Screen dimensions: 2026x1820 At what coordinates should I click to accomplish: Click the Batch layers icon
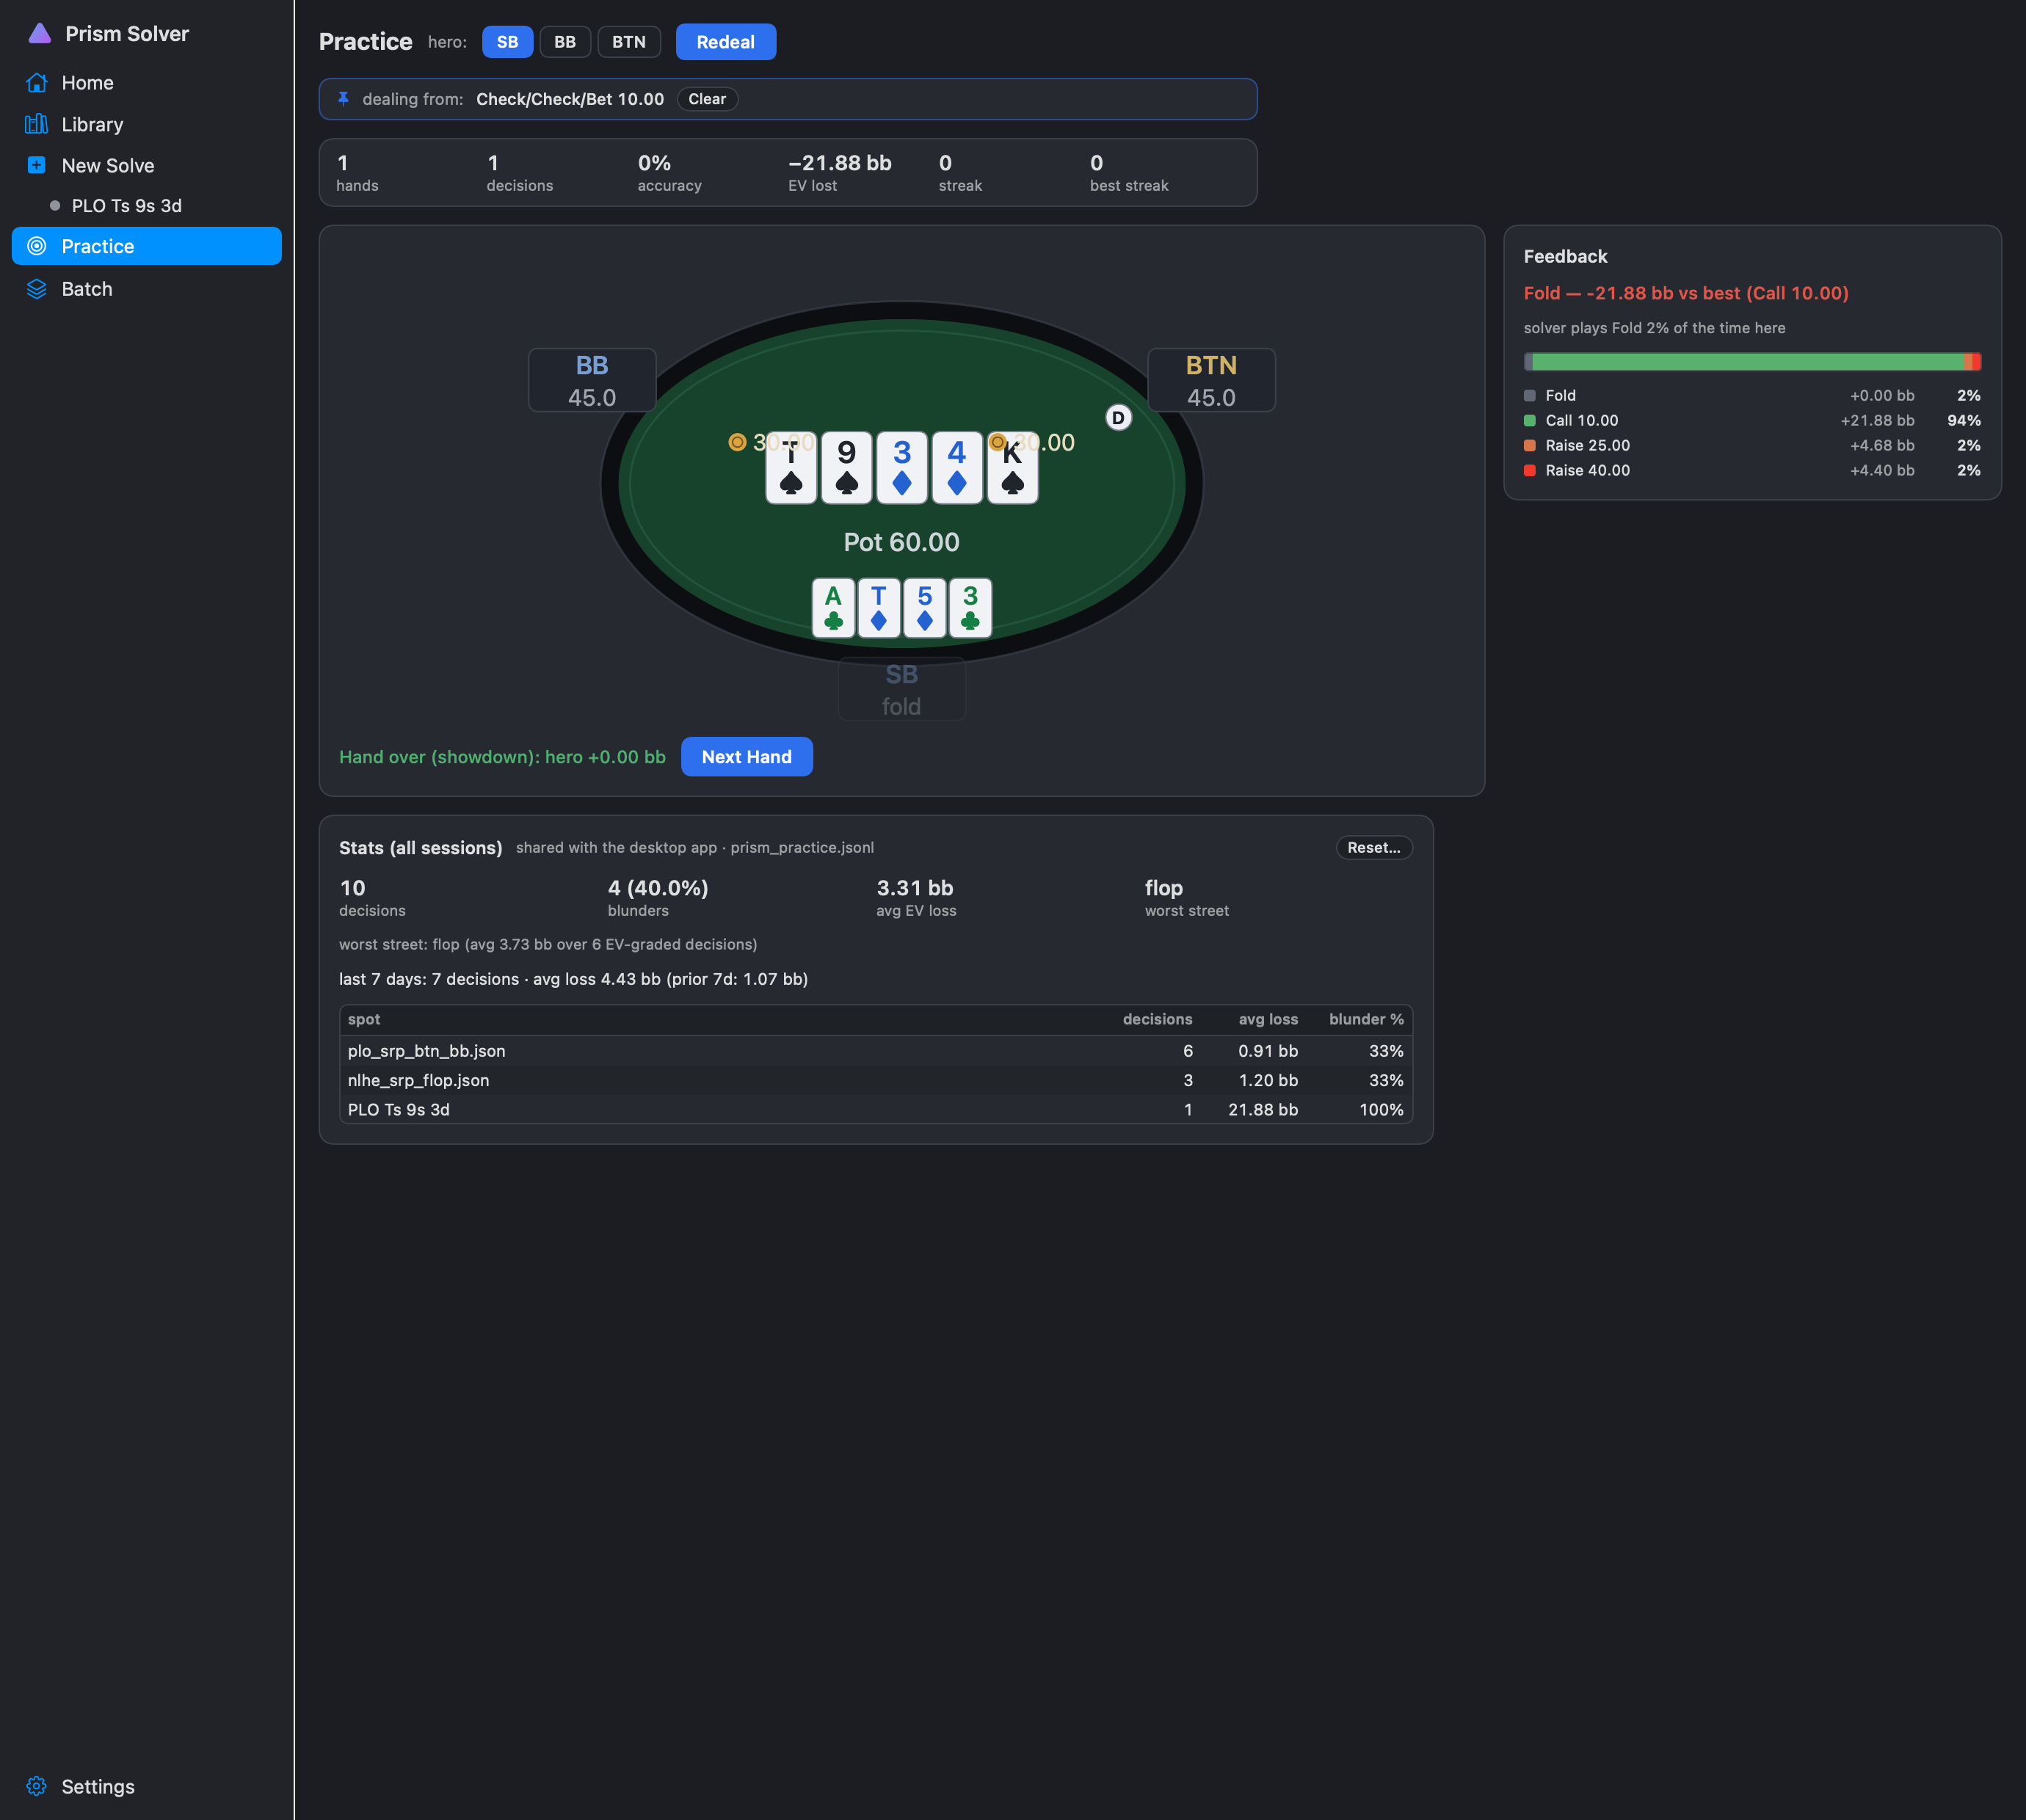coord(37,289)
